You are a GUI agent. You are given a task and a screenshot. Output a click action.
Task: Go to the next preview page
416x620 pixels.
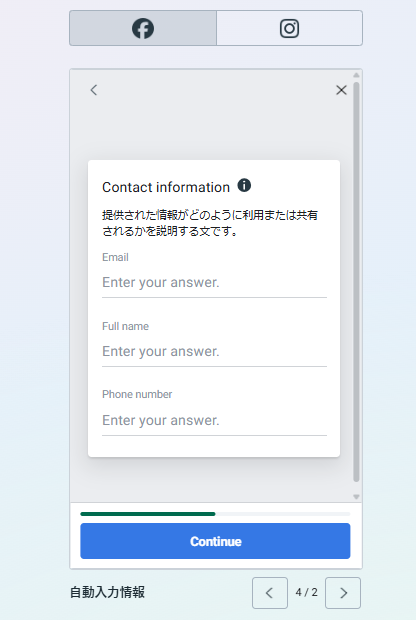tap(343, 593)
